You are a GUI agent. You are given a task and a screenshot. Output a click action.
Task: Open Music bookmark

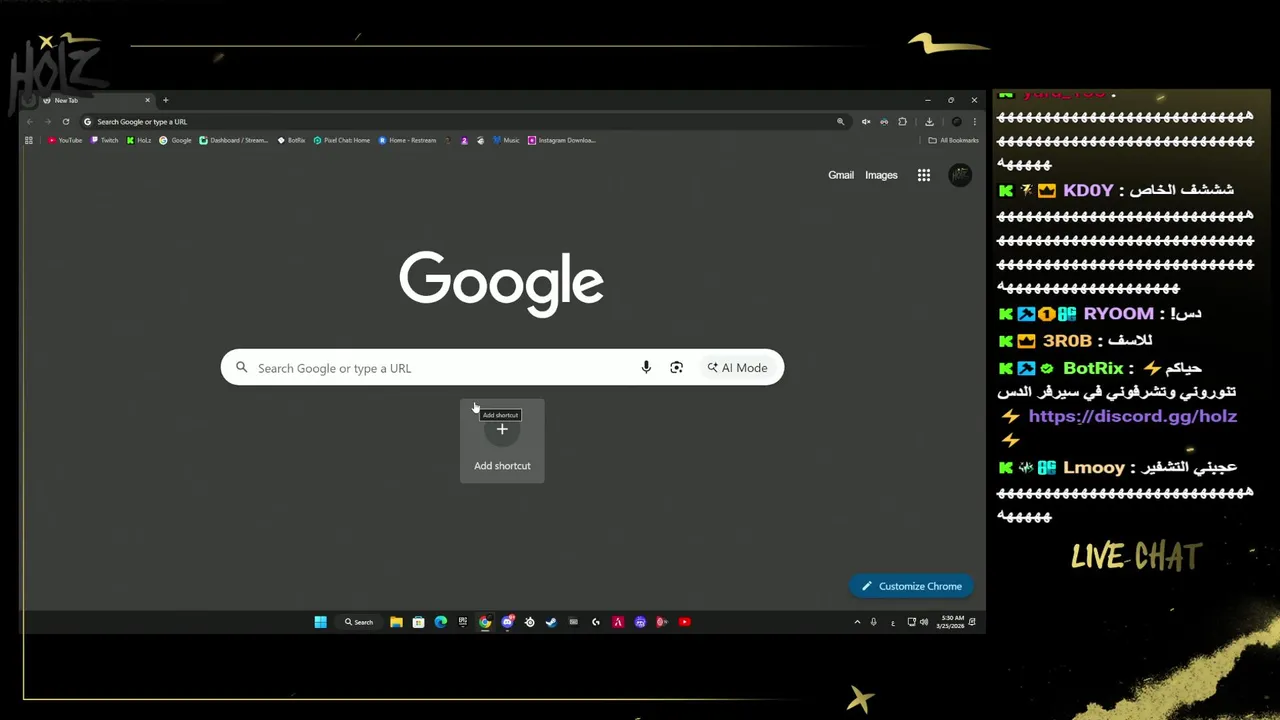(x=506, y=140)
